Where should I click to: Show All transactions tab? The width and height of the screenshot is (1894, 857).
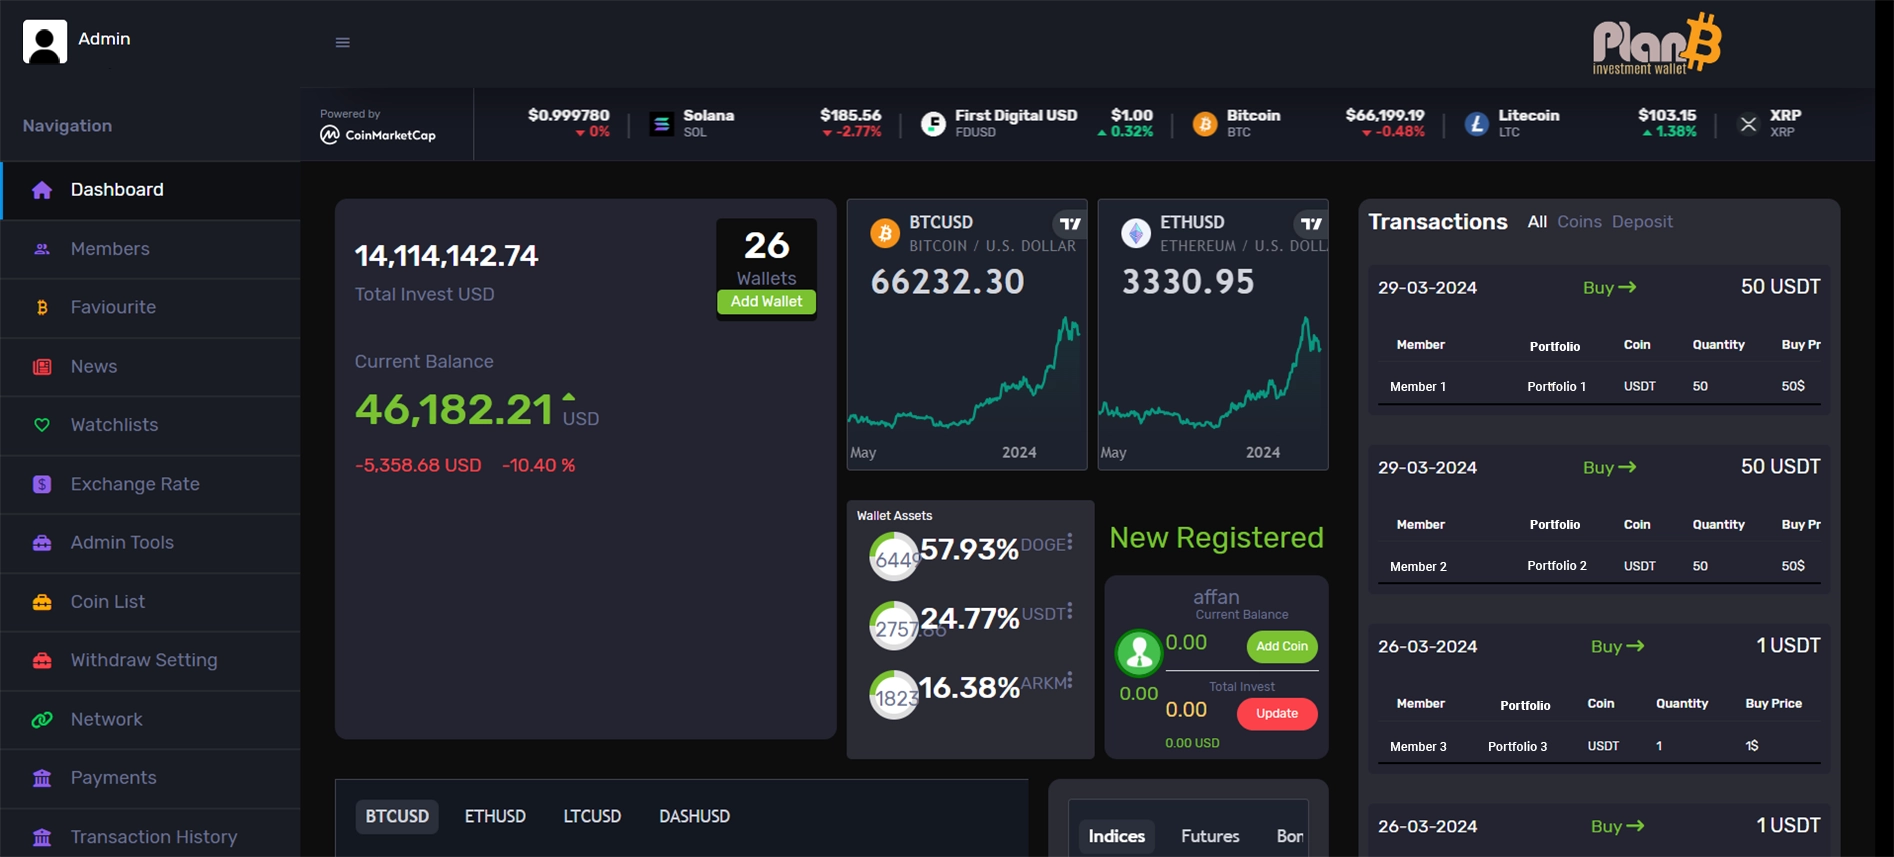(x=1537, y=222)
